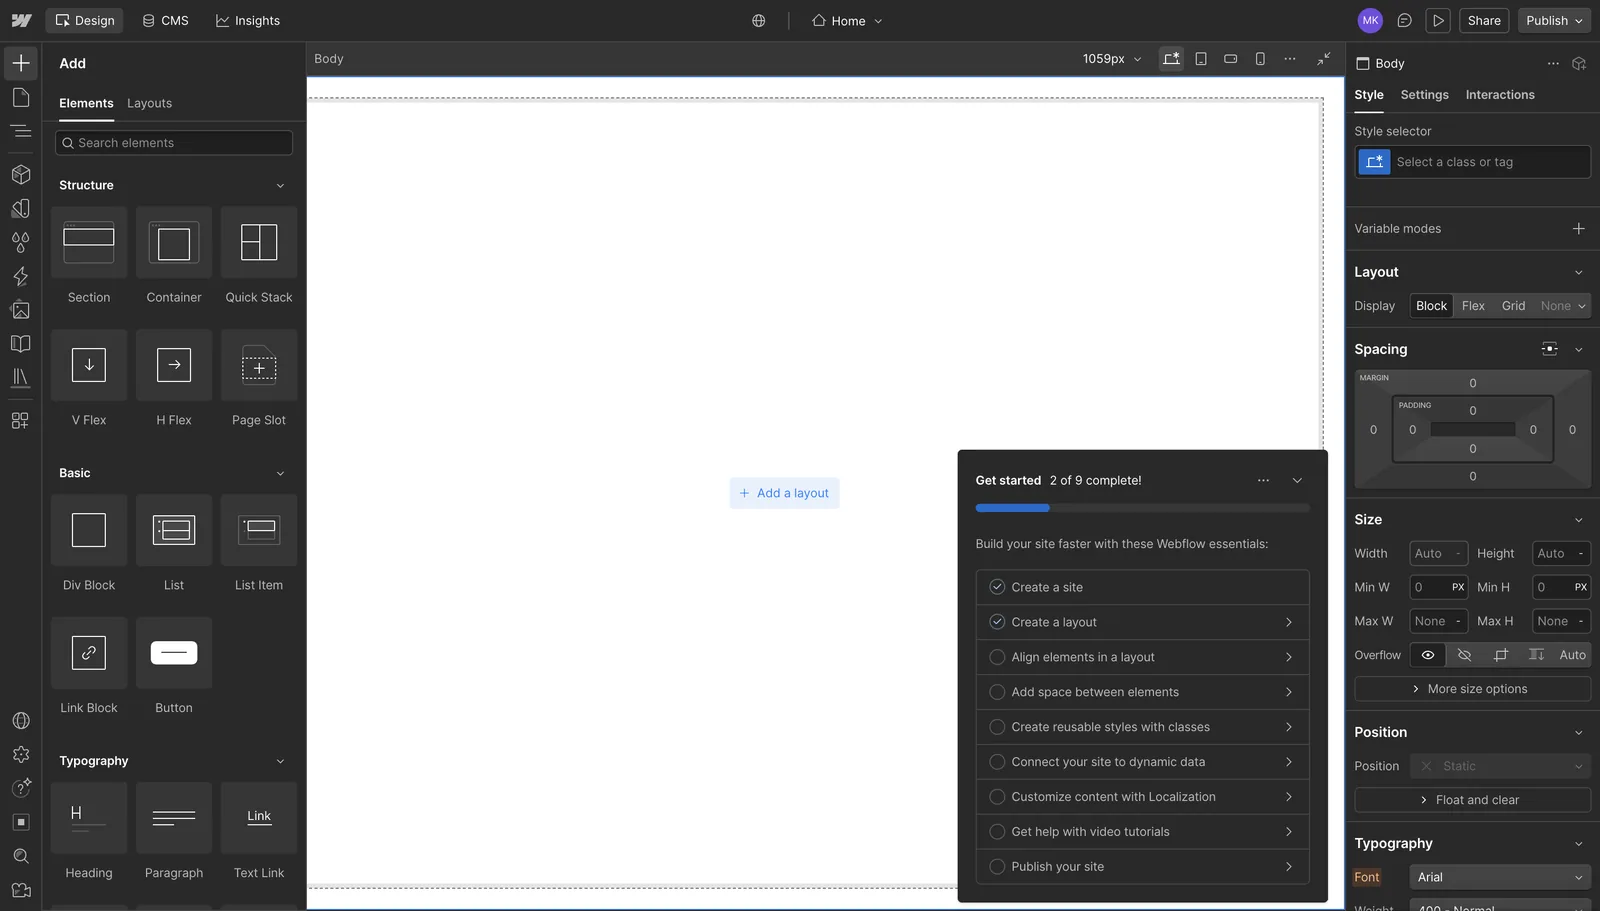The height and width of the screenshot is (911, 1600).
Task: Open the Publish dropdown
Action: click(1554, 20)
